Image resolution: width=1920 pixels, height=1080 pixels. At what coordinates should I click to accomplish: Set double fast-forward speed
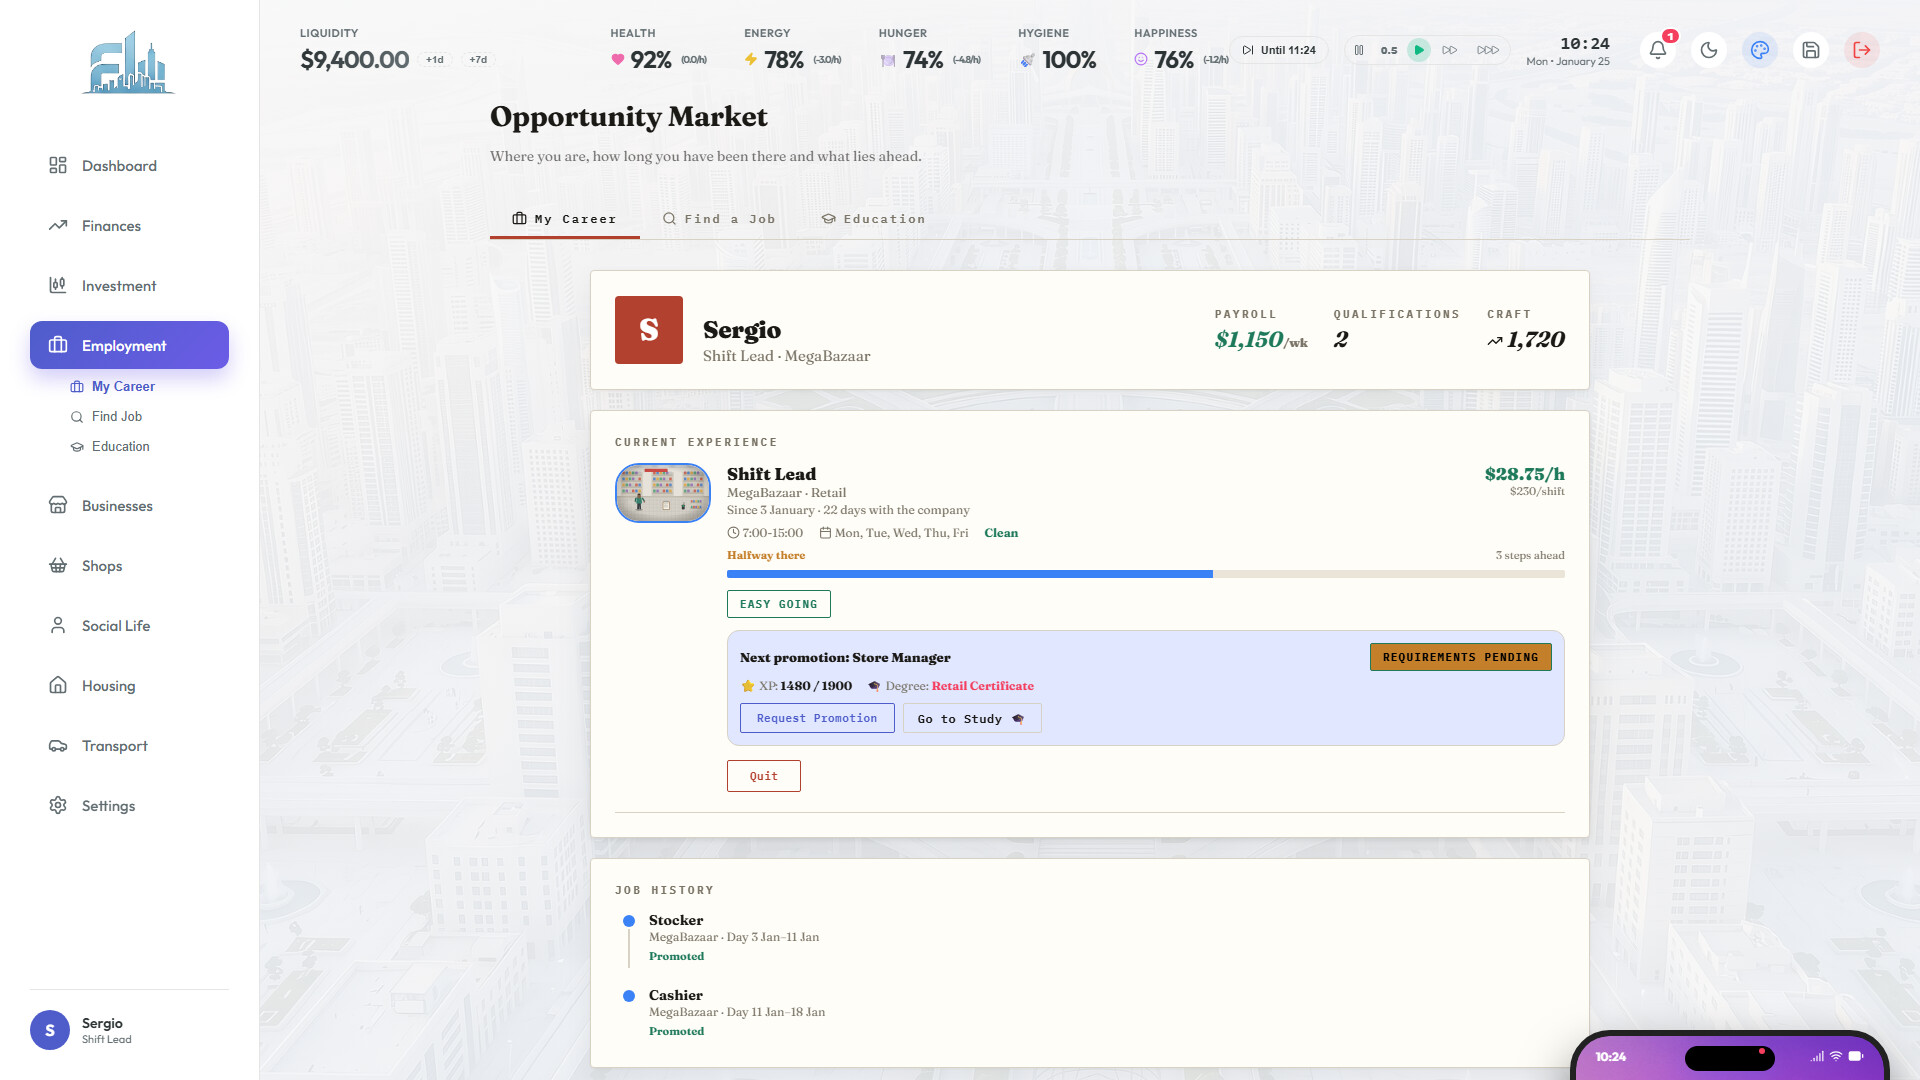click(x=1449, y=50)
